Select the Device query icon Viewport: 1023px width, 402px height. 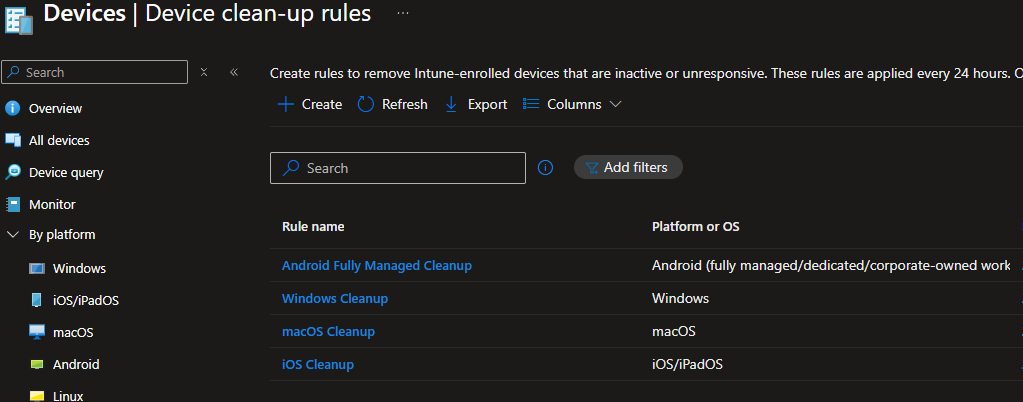tap(13, 172)
